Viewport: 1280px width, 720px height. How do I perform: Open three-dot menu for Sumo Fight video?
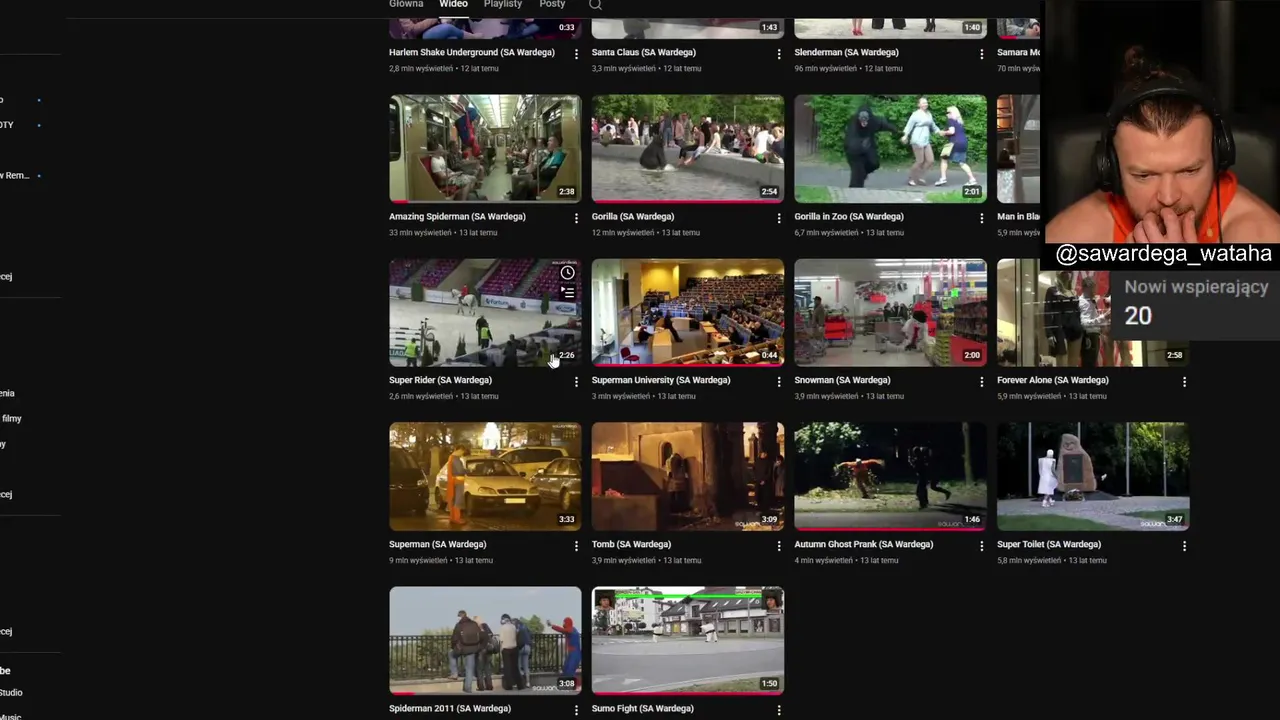(x=779, y=710)
